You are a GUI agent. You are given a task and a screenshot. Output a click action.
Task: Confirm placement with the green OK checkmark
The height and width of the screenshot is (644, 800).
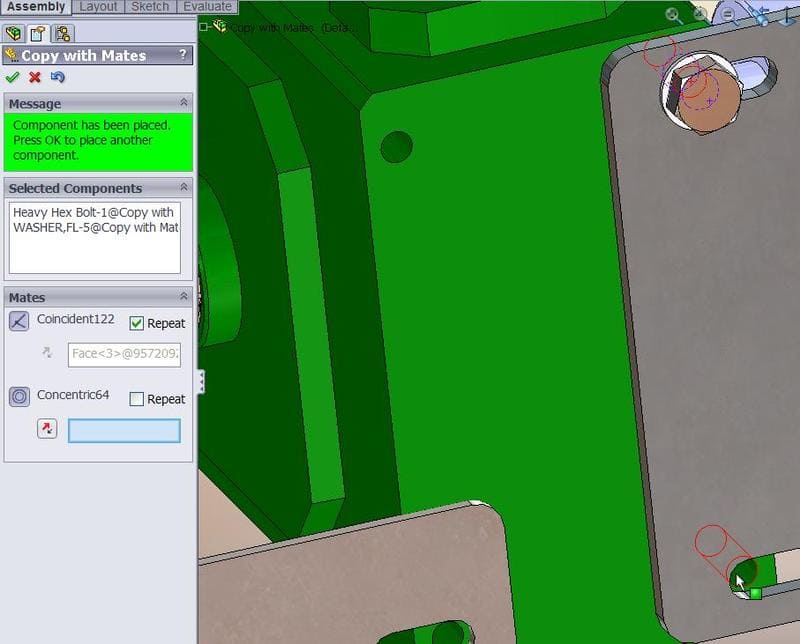12,77
